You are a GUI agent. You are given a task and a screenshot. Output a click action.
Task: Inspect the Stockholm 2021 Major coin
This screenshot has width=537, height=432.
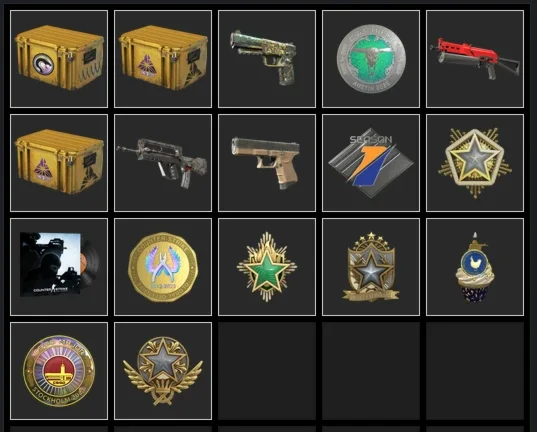pyautogui.click(x=59, y=371)
